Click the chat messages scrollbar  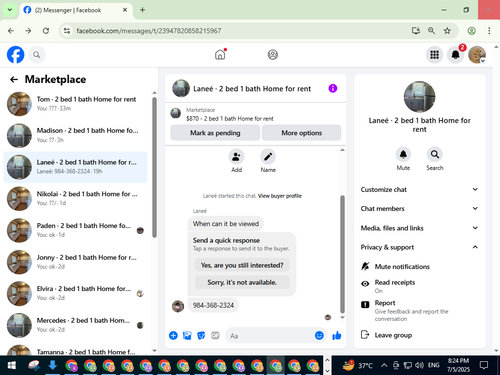pyautogui.click(x=342, y=254)
